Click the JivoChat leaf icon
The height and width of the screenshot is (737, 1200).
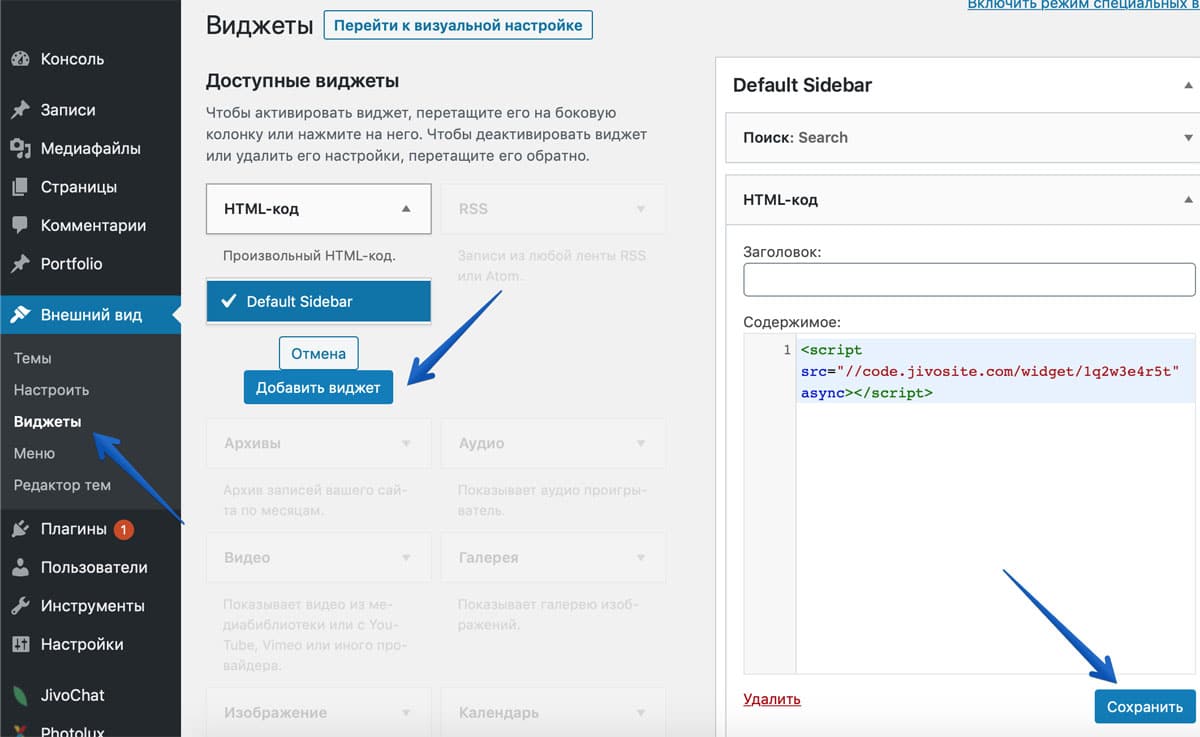(x=20, y=695)
